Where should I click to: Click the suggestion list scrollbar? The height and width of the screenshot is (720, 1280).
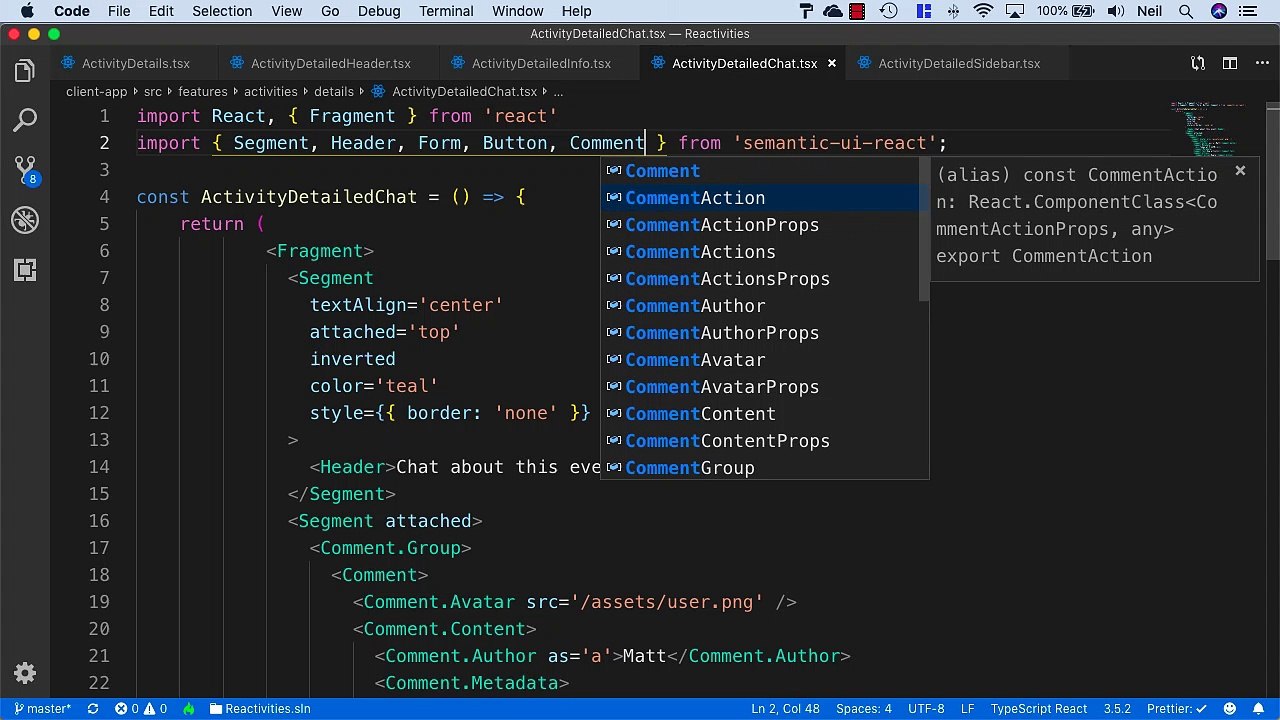924,230
